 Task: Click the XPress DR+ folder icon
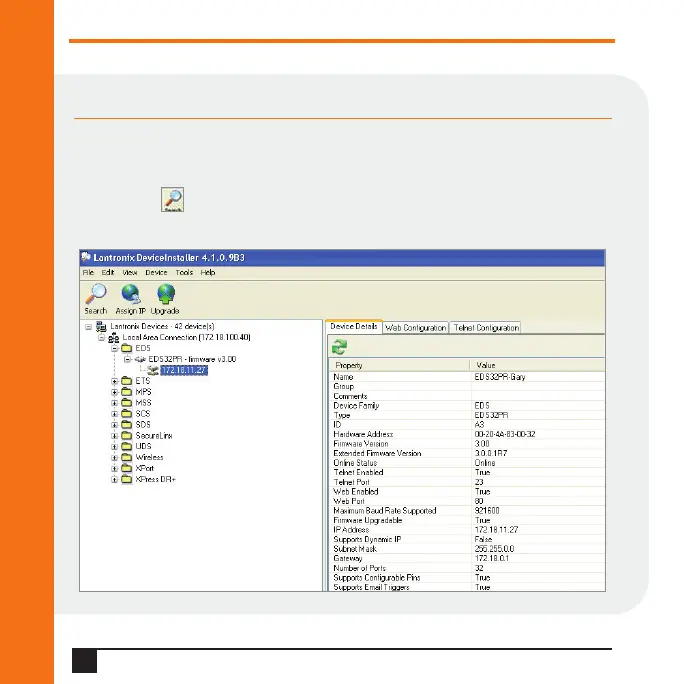tap(127, 479)
